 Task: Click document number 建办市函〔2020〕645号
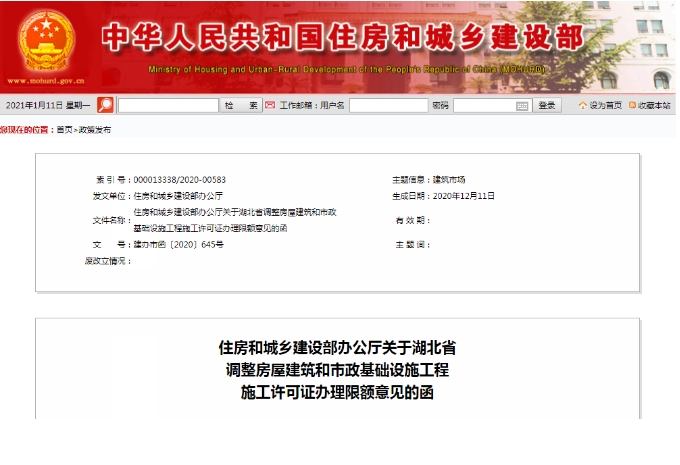pos(179,245)
